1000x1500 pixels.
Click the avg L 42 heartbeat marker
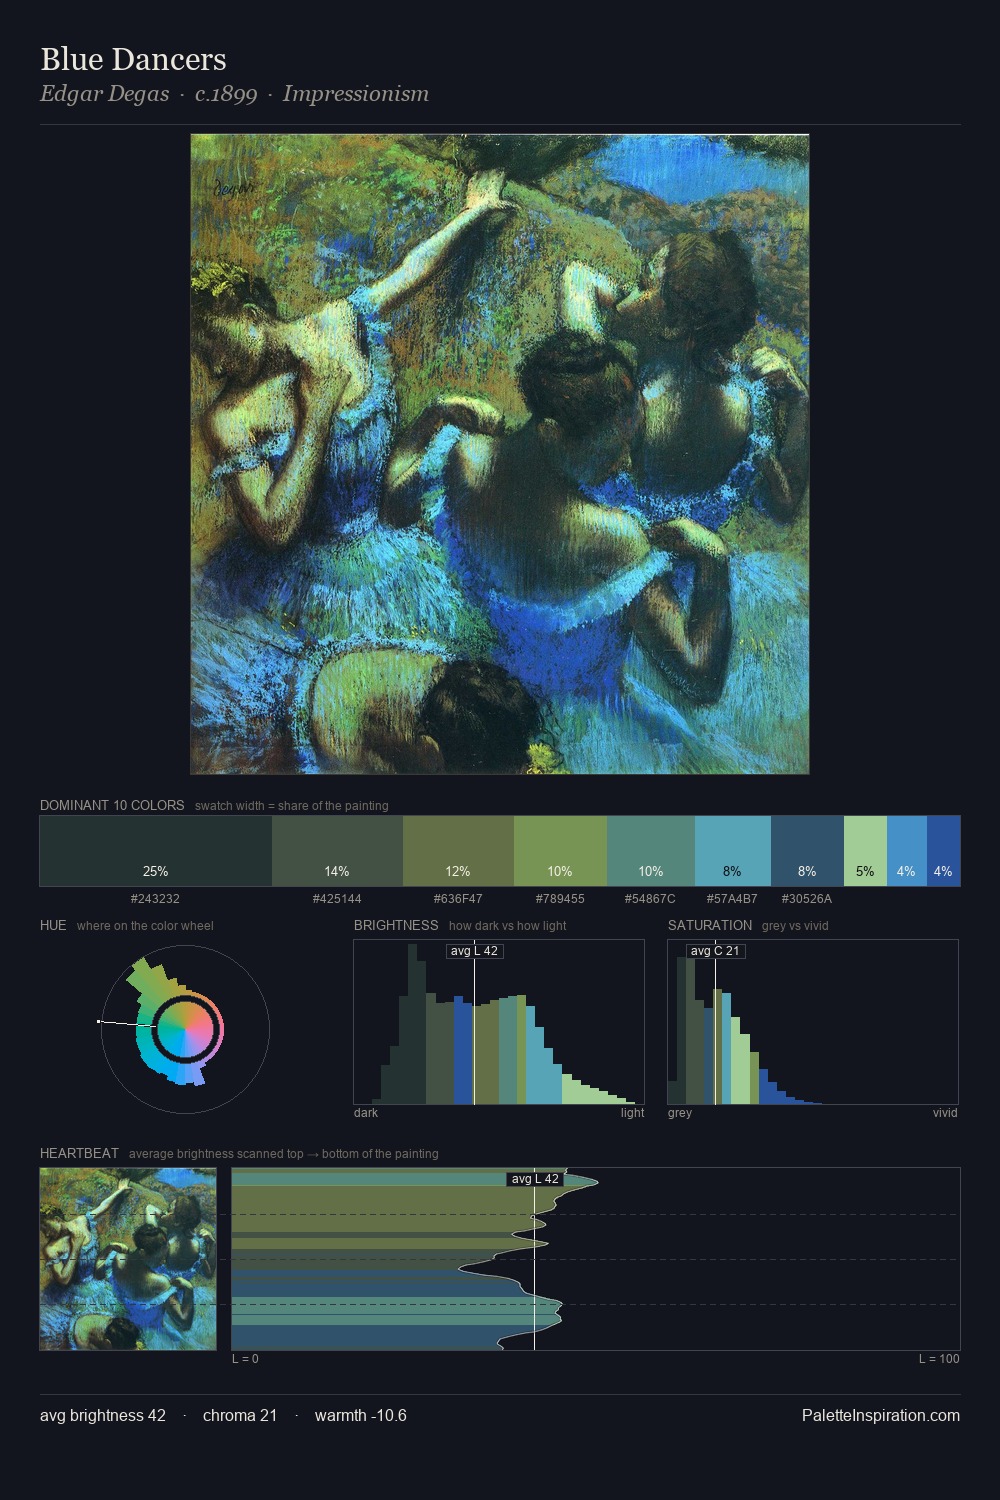(535, 1179)
